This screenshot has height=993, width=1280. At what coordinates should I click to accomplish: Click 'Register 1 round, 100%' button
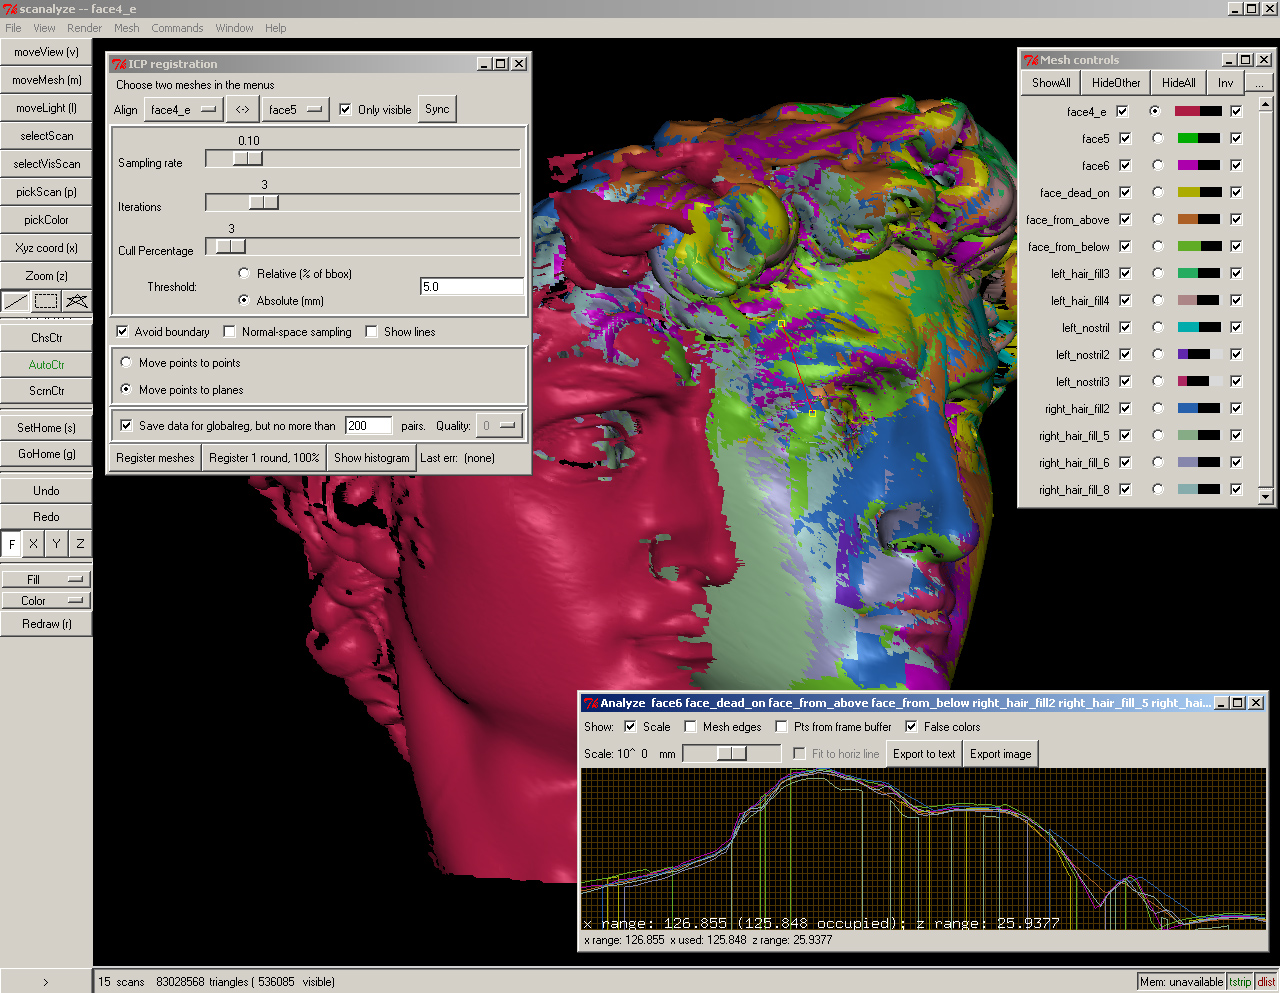[x=264, y=458]
